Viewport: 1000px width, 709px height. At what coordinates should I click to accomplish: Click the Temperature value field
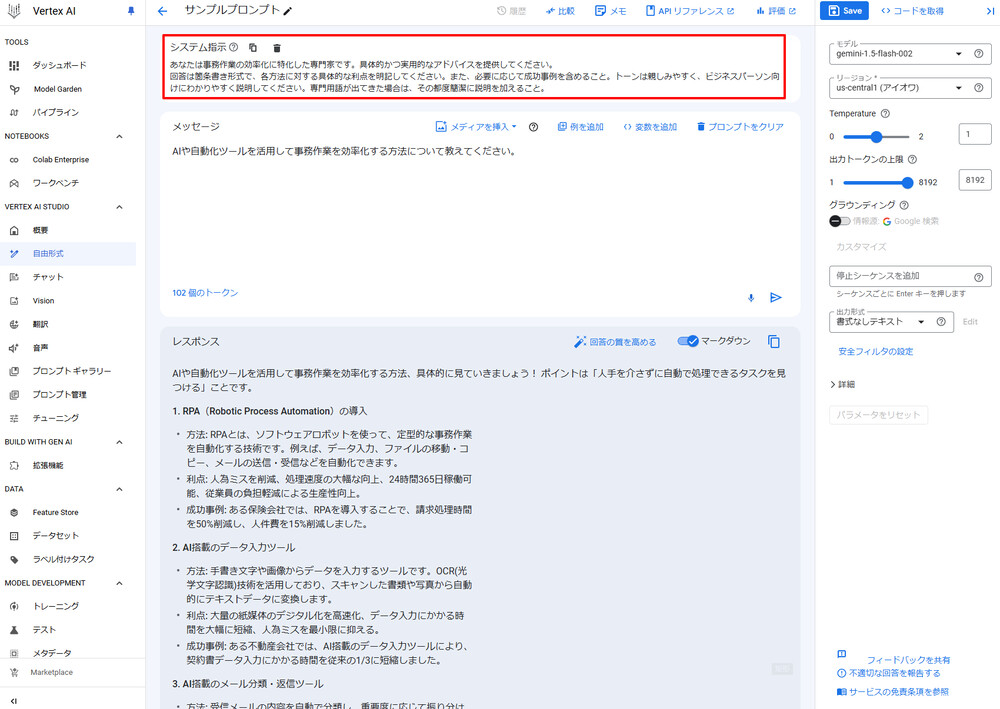975,135
